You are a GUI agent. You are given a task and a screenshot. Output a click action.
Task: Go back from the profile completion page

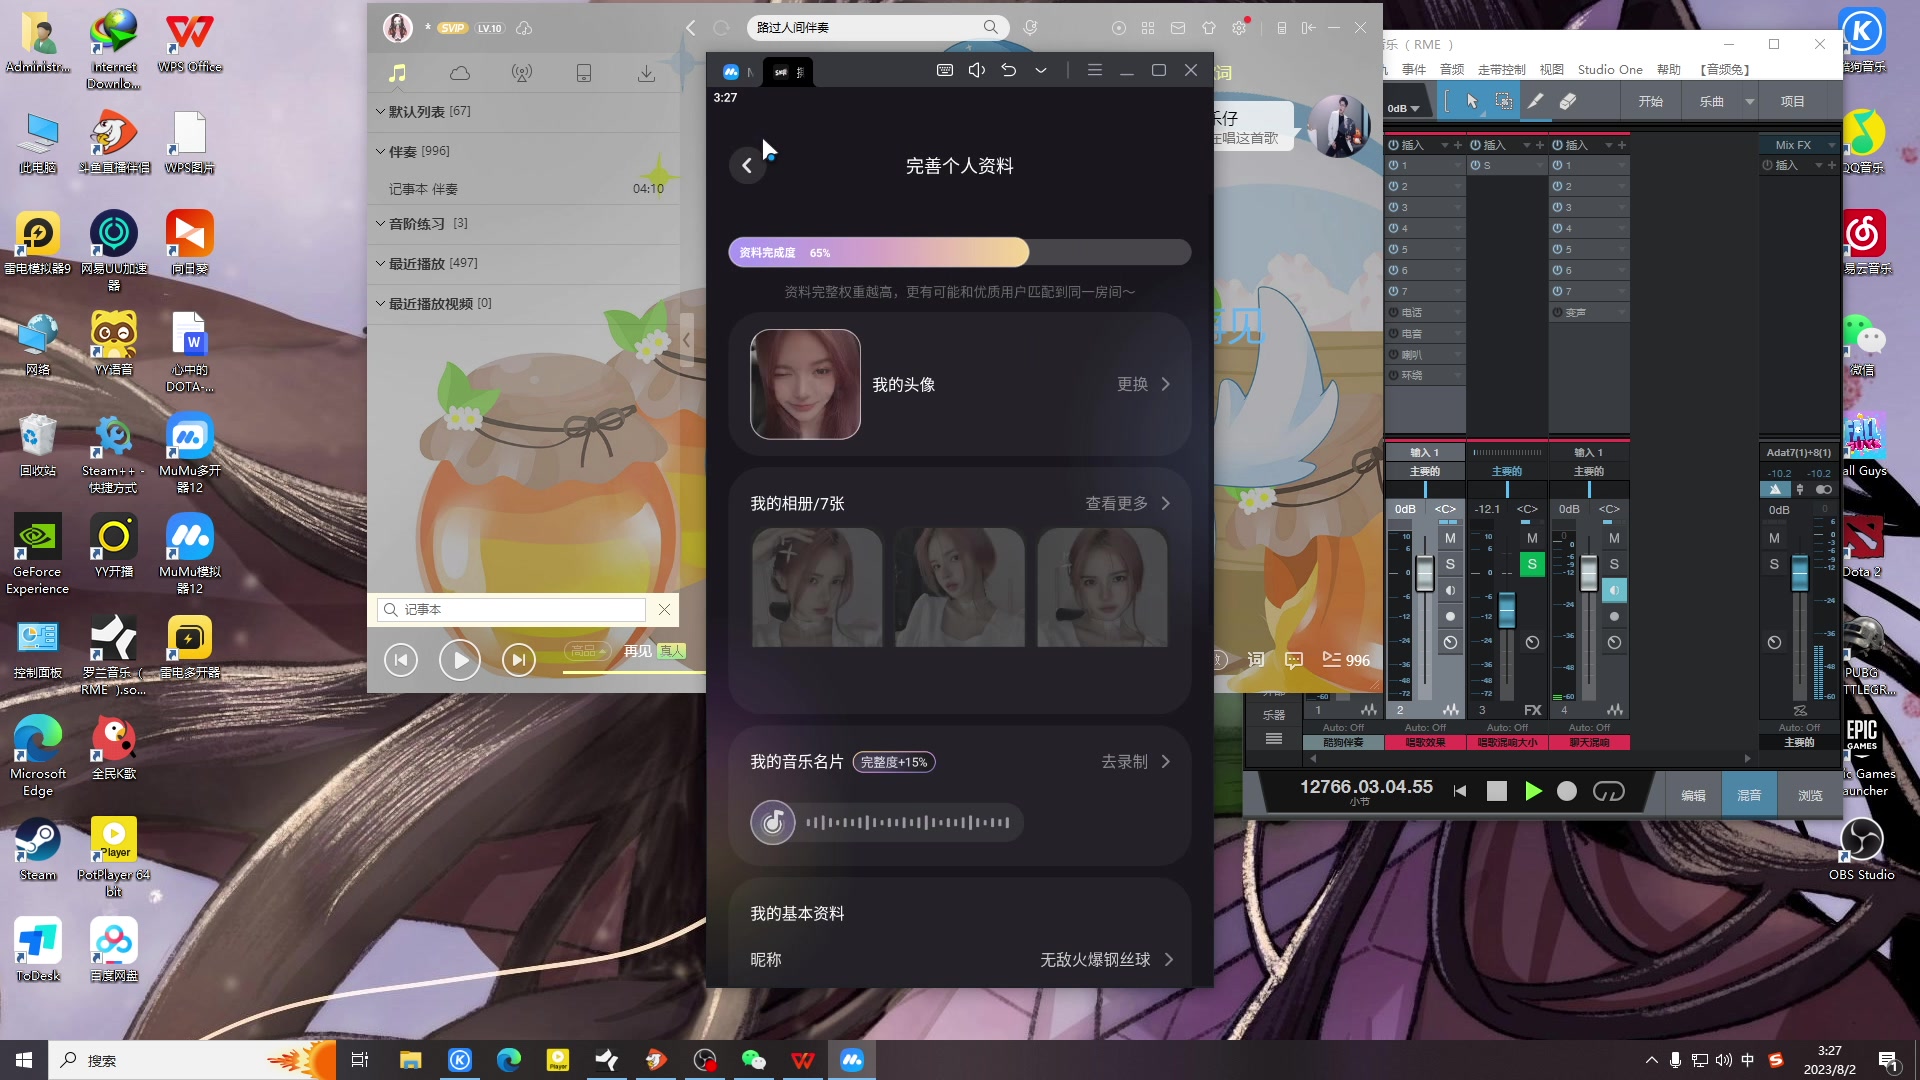tap(747, 166)
